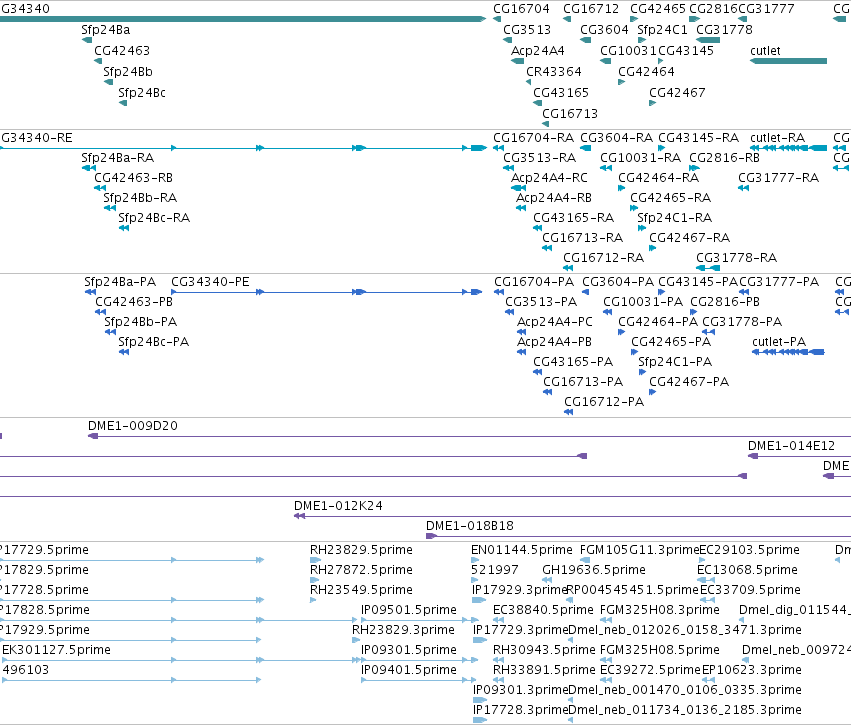Click the Sfp24Ba-RA transcript label

[x=118, y=158]
